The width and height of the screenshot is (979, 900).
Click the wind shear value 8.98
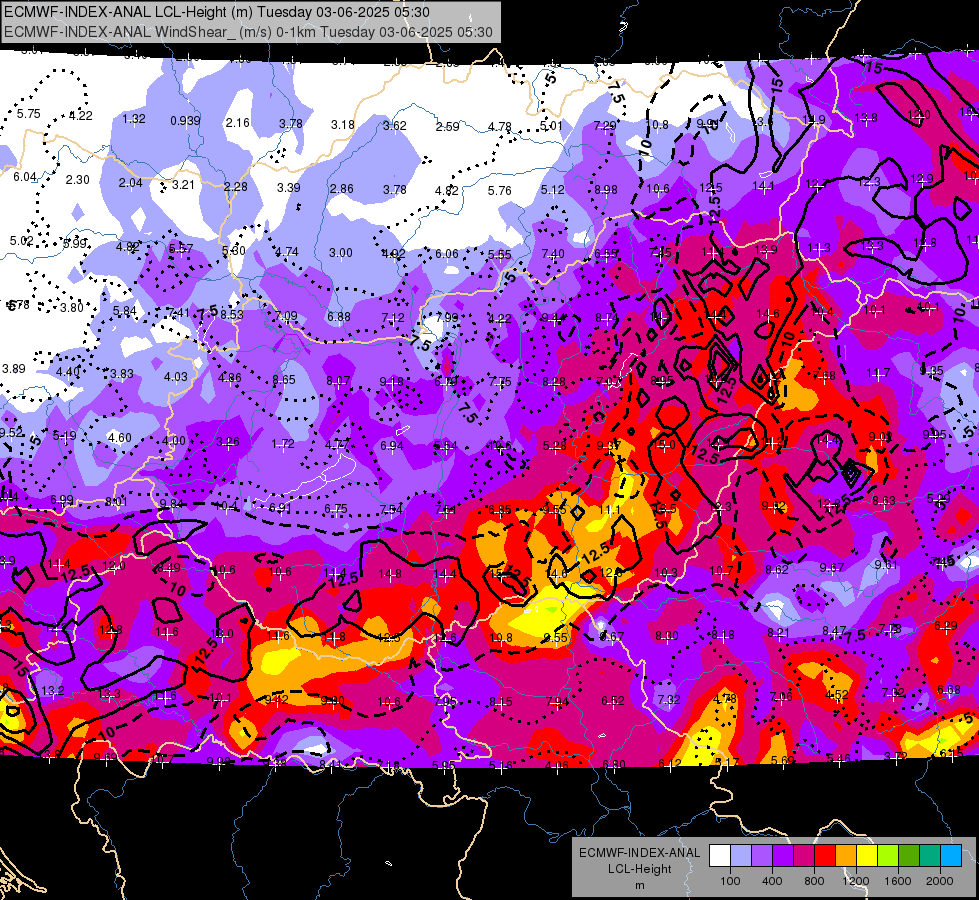(606, 189)
